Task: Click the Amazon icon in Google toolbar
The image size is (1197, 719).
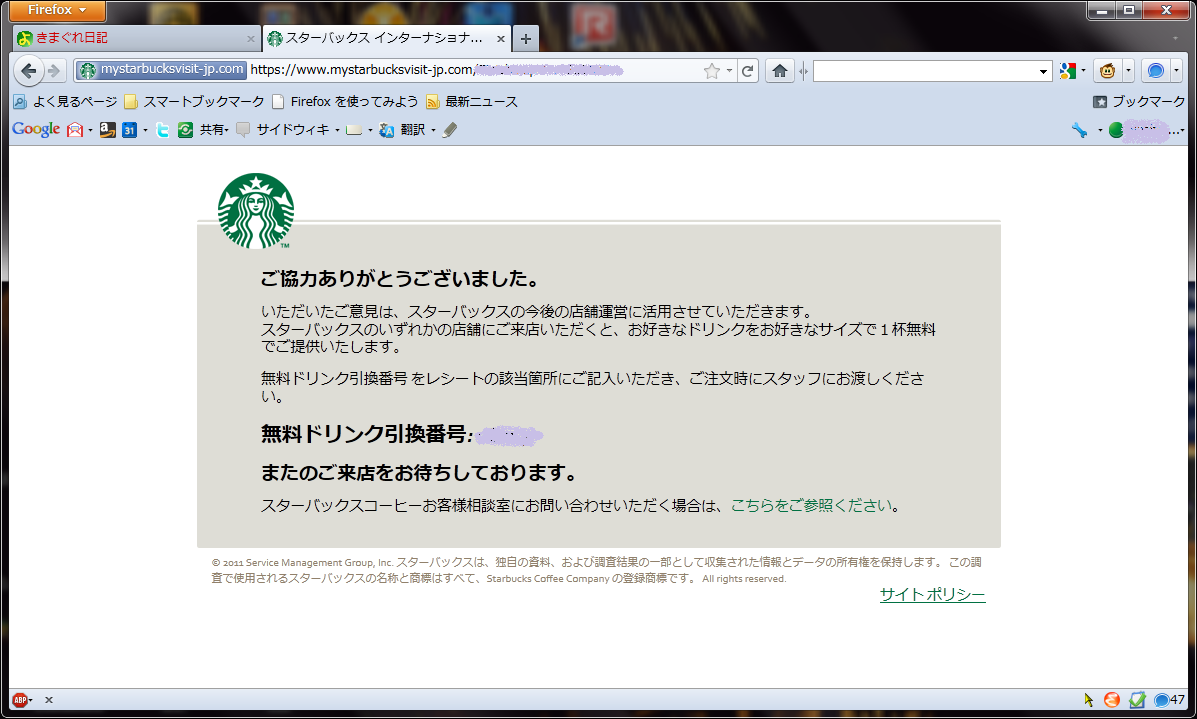Action: [108, 130]
